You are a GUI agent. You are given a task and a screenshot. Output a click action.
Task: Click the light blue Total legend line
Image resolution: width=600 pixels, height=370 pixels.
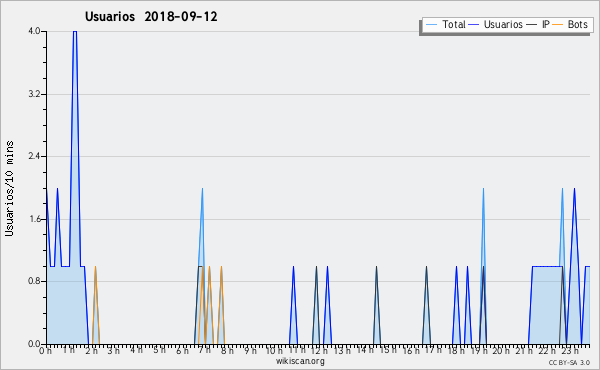tap(431, 25)
